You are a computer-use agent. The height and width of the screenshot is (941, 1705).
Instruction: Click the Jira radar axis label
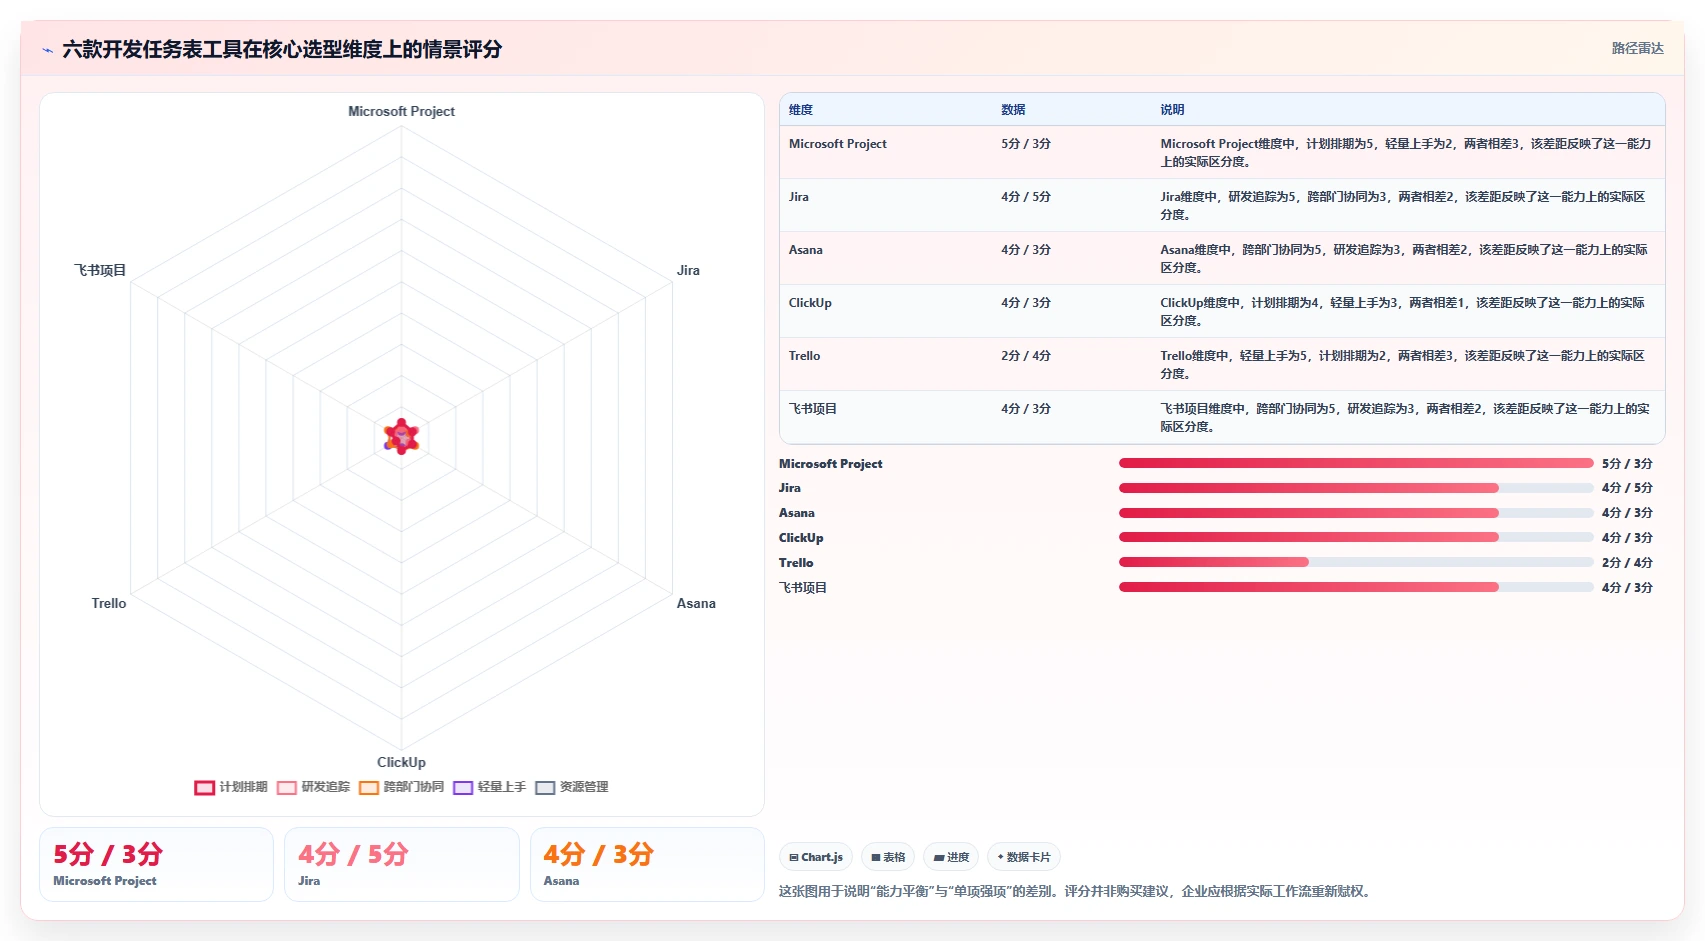click(688, 270)
